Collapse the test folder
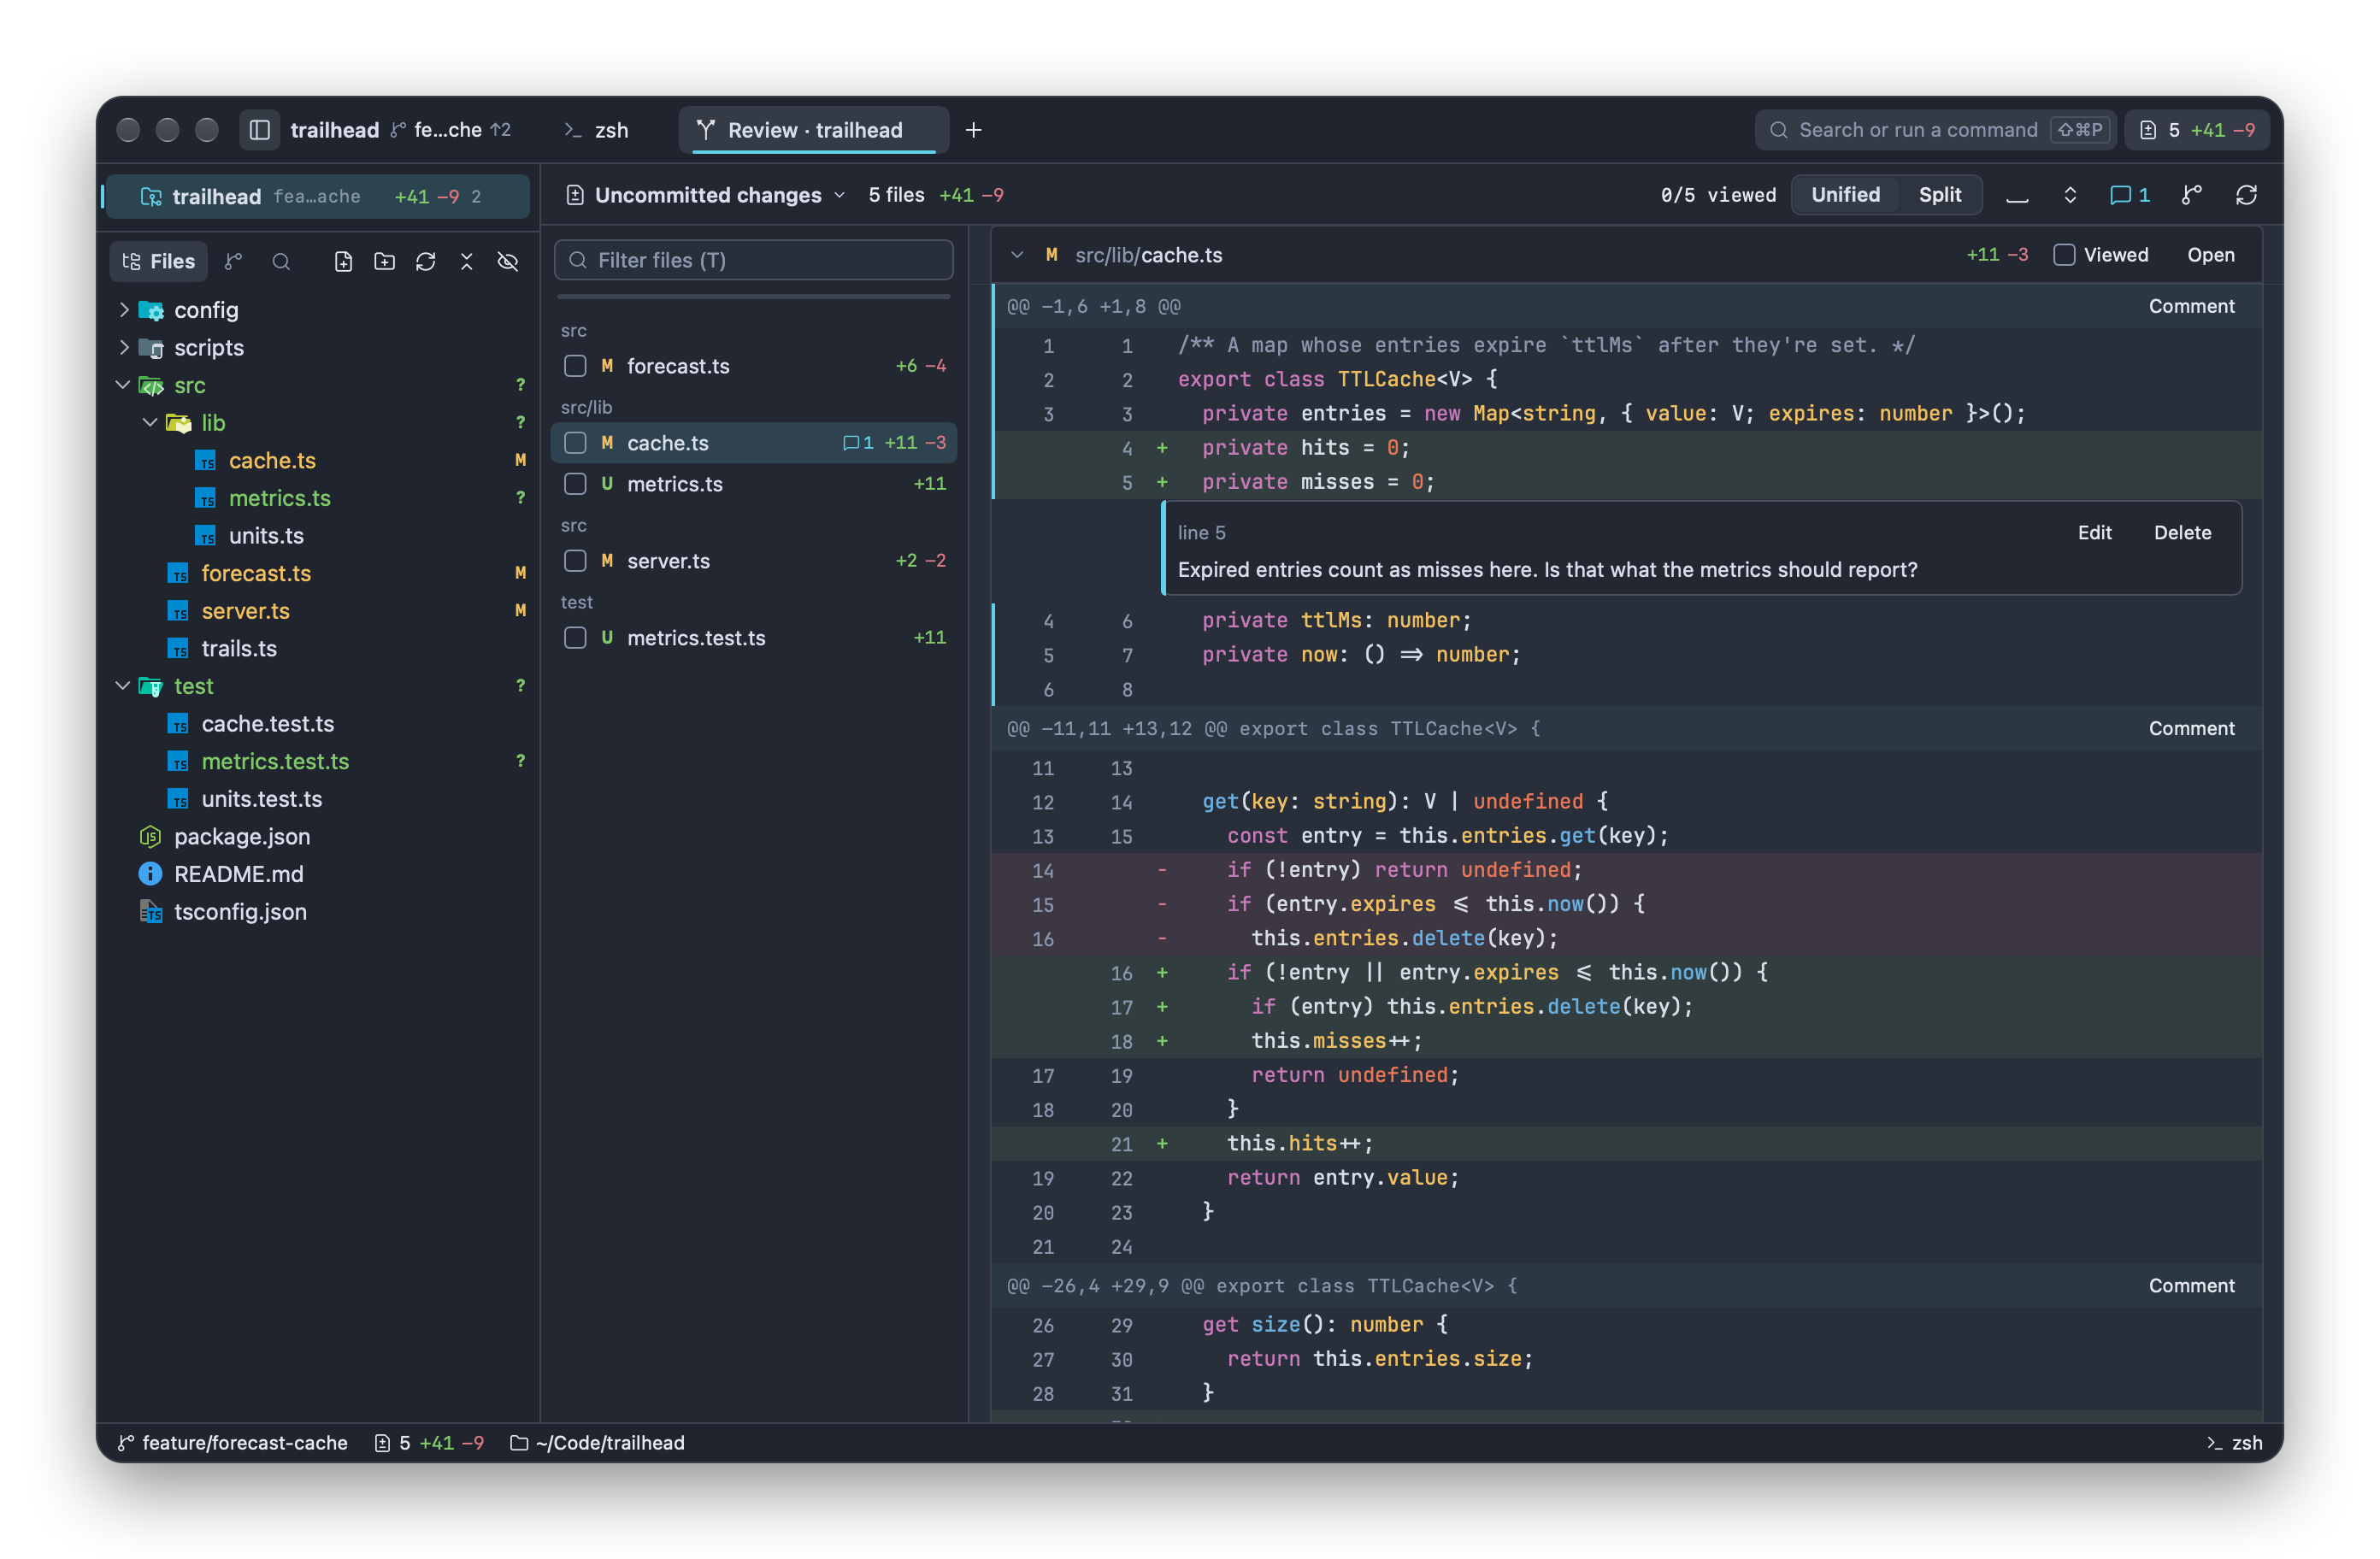The height and width of the screenshot is (1559, 2380). point(123,686)
